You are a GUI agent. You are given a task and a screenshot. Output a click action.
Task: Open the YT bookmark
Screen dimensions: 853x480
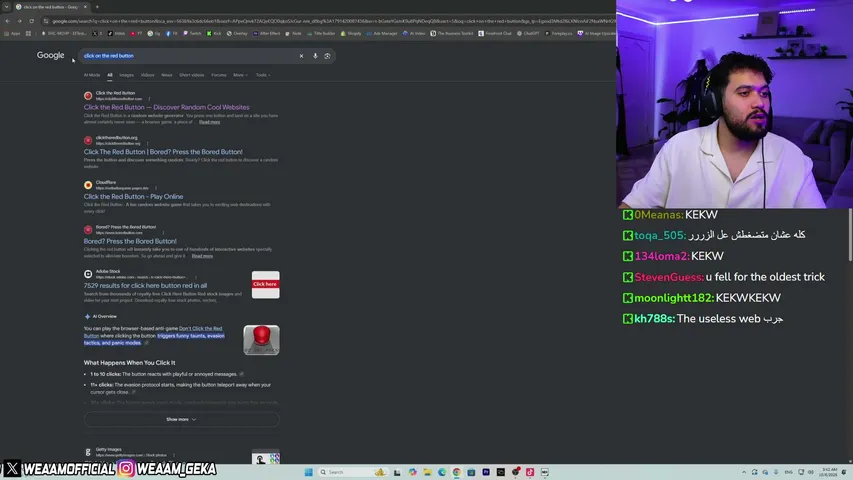pos(137,33)
